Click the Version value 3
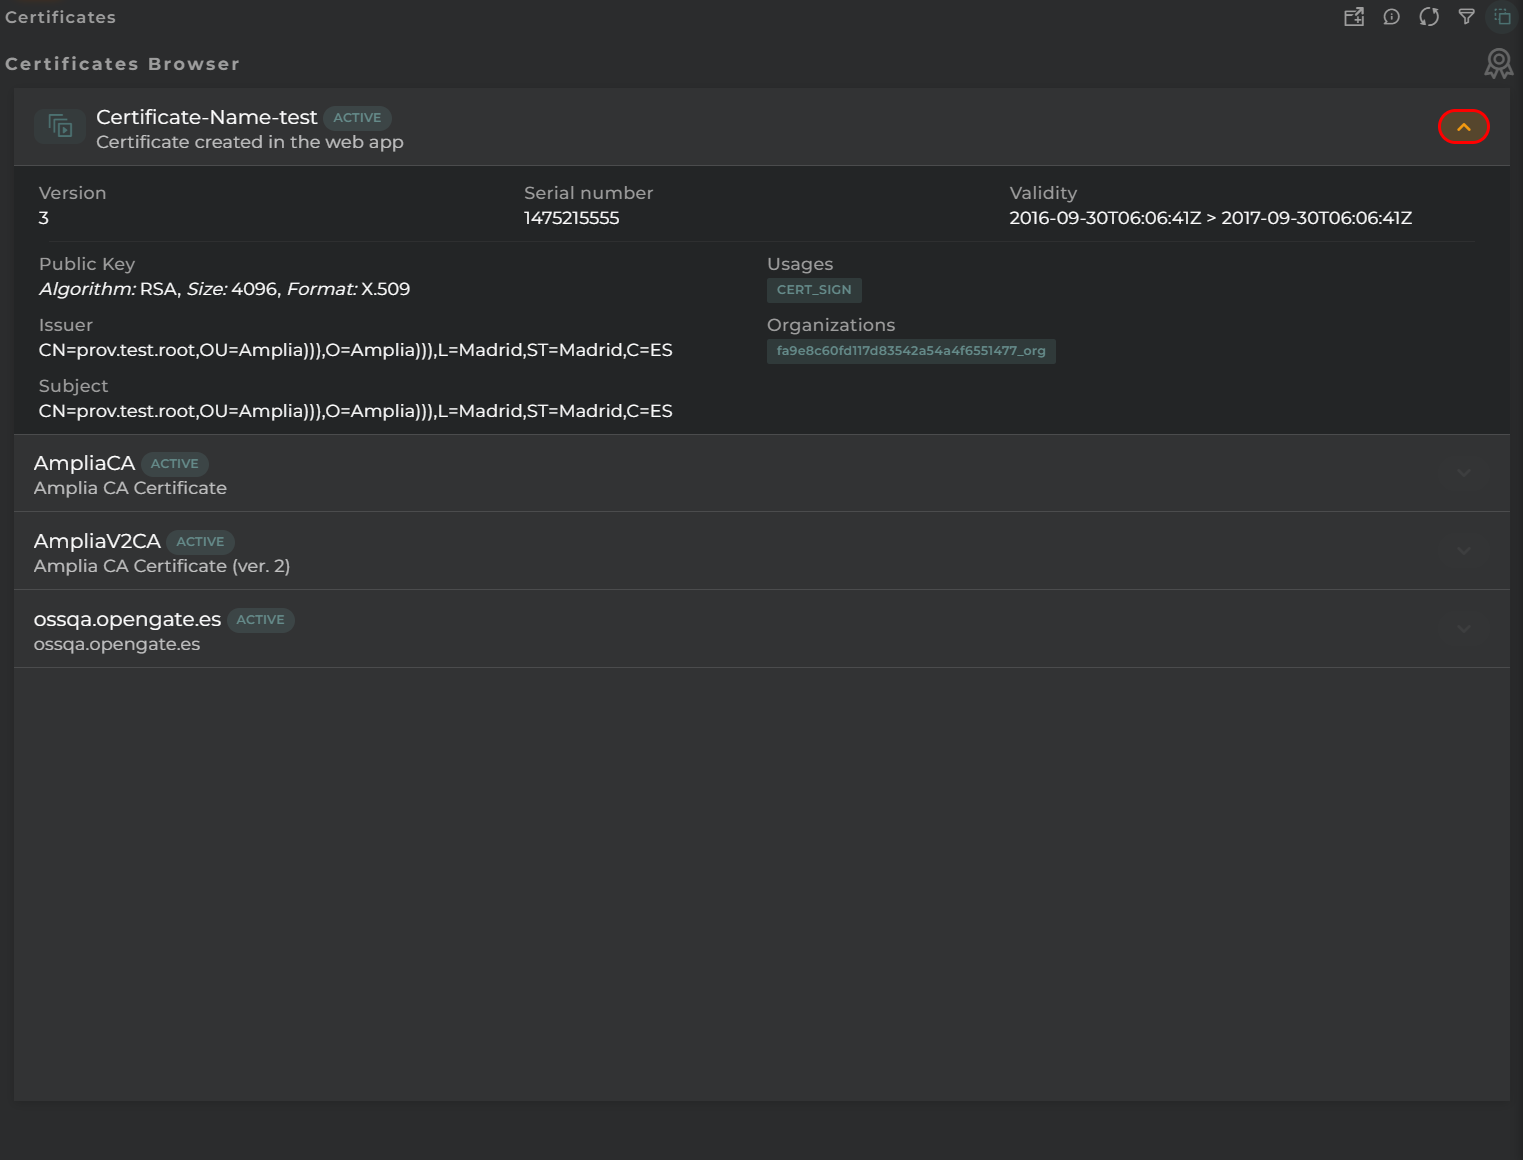 [44, 218]
